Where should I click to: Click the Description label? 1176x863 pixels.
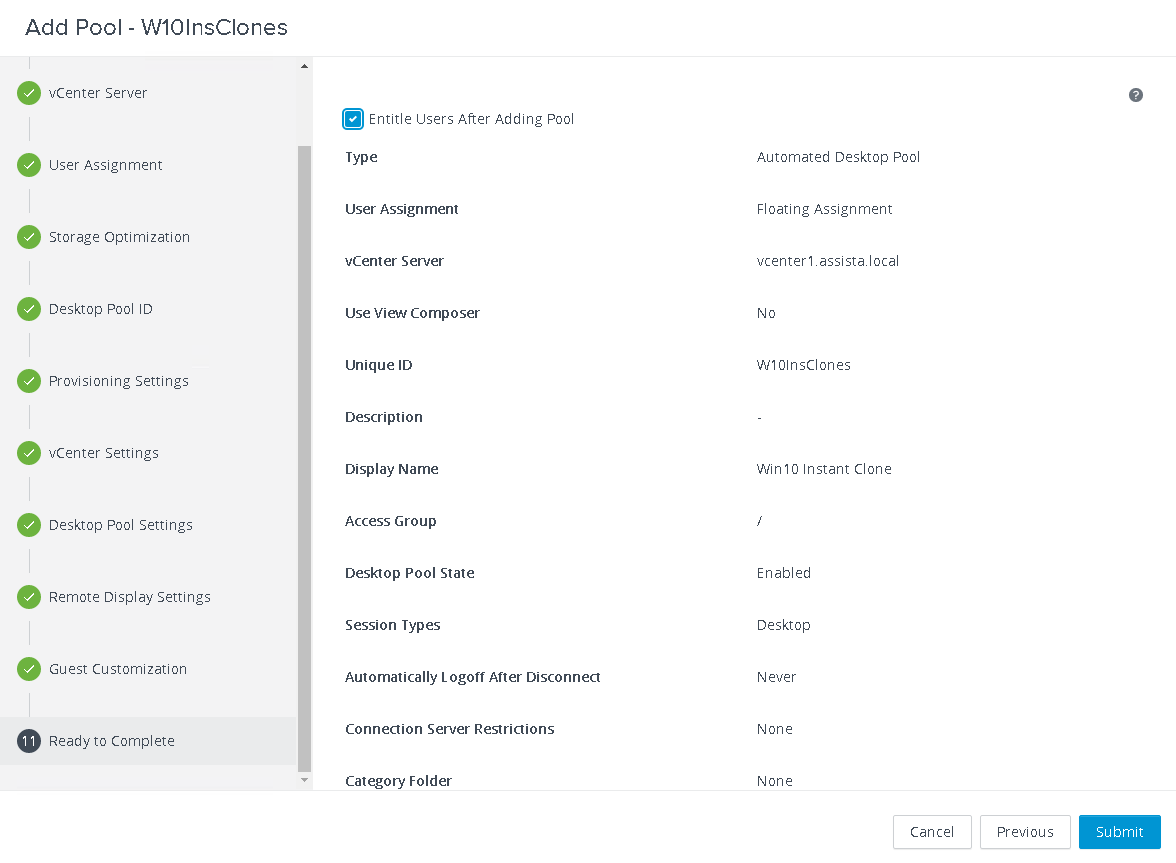pyautogui.click(x=383, y=417)
